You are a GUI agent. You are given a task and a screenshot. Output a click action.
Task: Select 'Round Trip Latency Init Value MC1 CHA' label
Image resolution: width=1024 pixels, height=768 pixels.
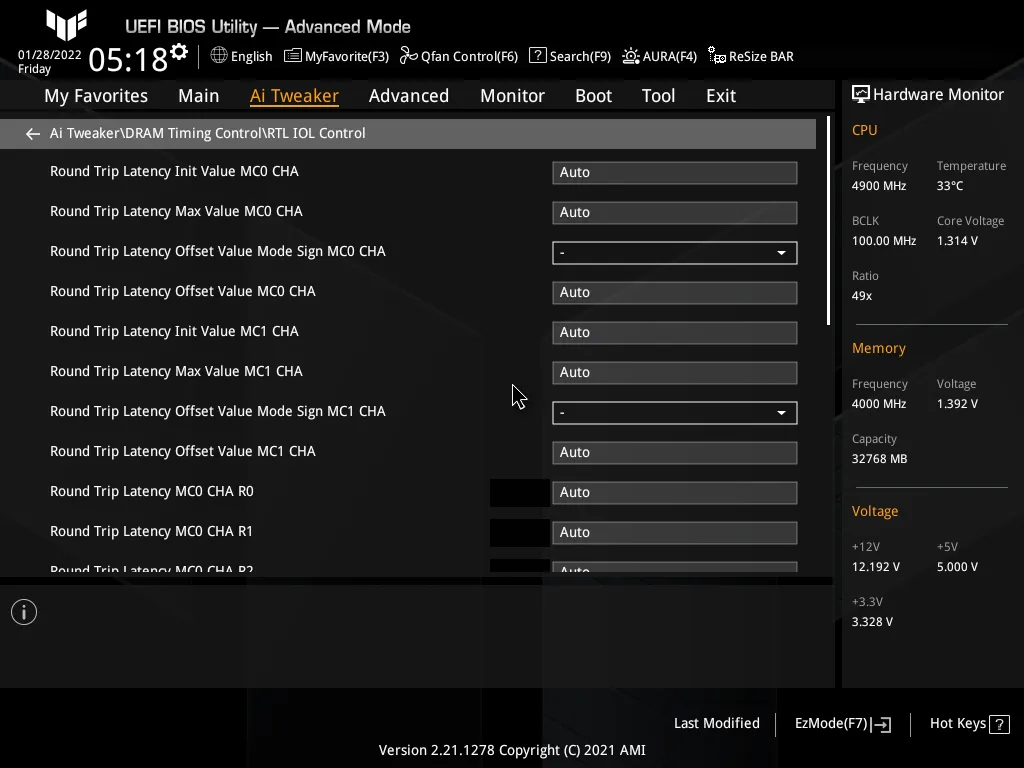(174, 332)
